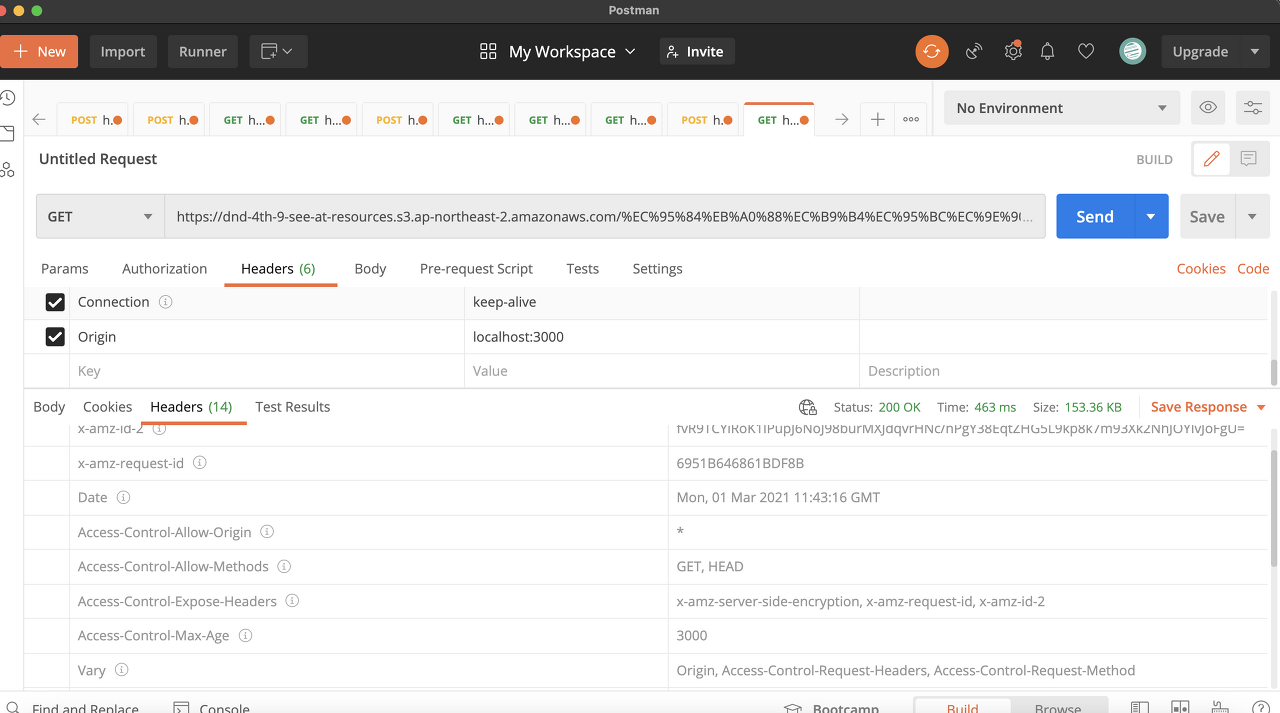Click the info icon beside Access-Control-Allow-Origin
This screenshot has height=713, width=1280.
267,532
